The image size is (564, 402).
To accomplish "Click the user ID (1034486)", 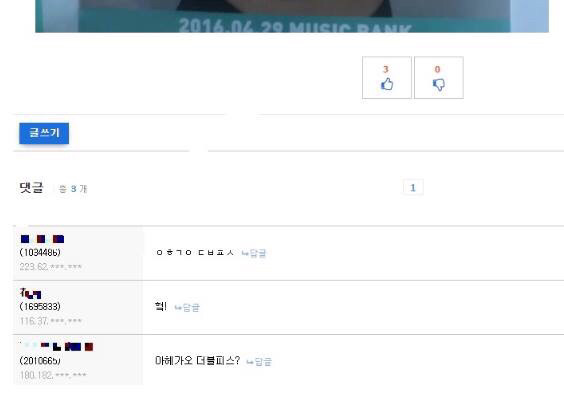I will [x=40, y=252].
